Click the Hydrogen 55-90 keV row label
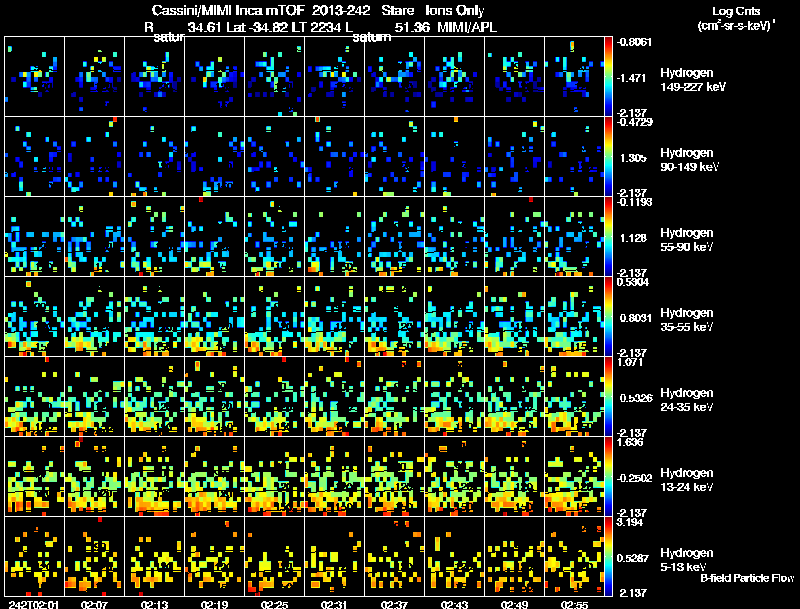 click(x=687, y=240)
